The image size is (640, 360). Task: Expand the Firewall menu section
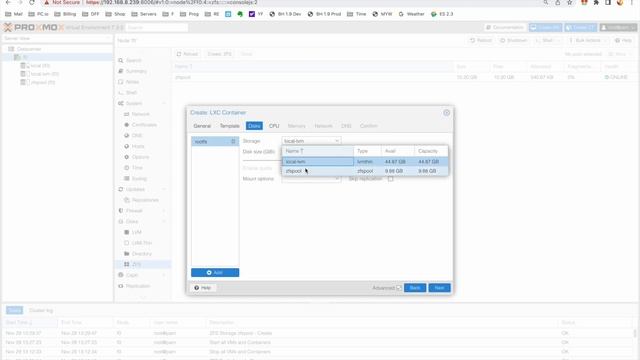coord(164,211)
